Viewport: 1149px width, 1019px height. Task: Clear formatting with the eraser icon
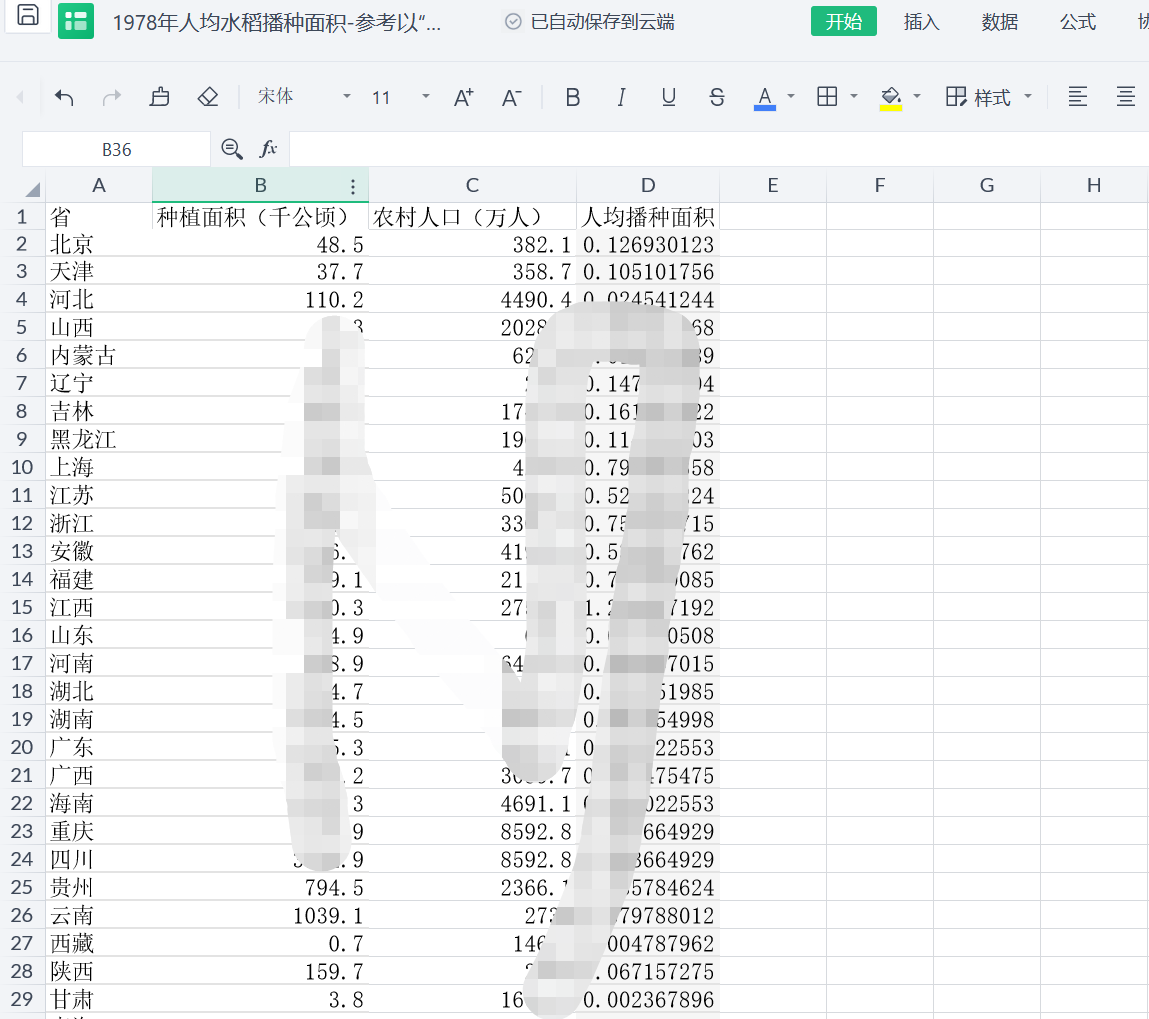coord(208,97)
